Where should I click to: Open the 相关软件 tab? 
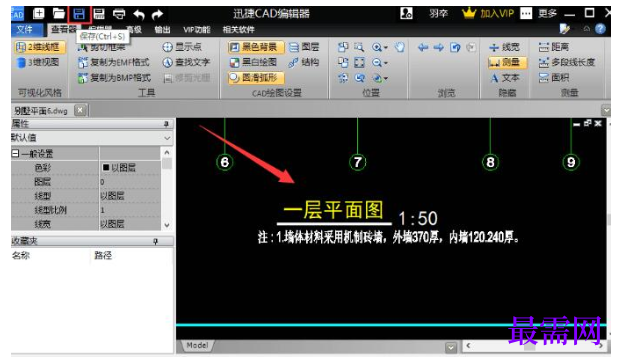[x=238, y=29]
